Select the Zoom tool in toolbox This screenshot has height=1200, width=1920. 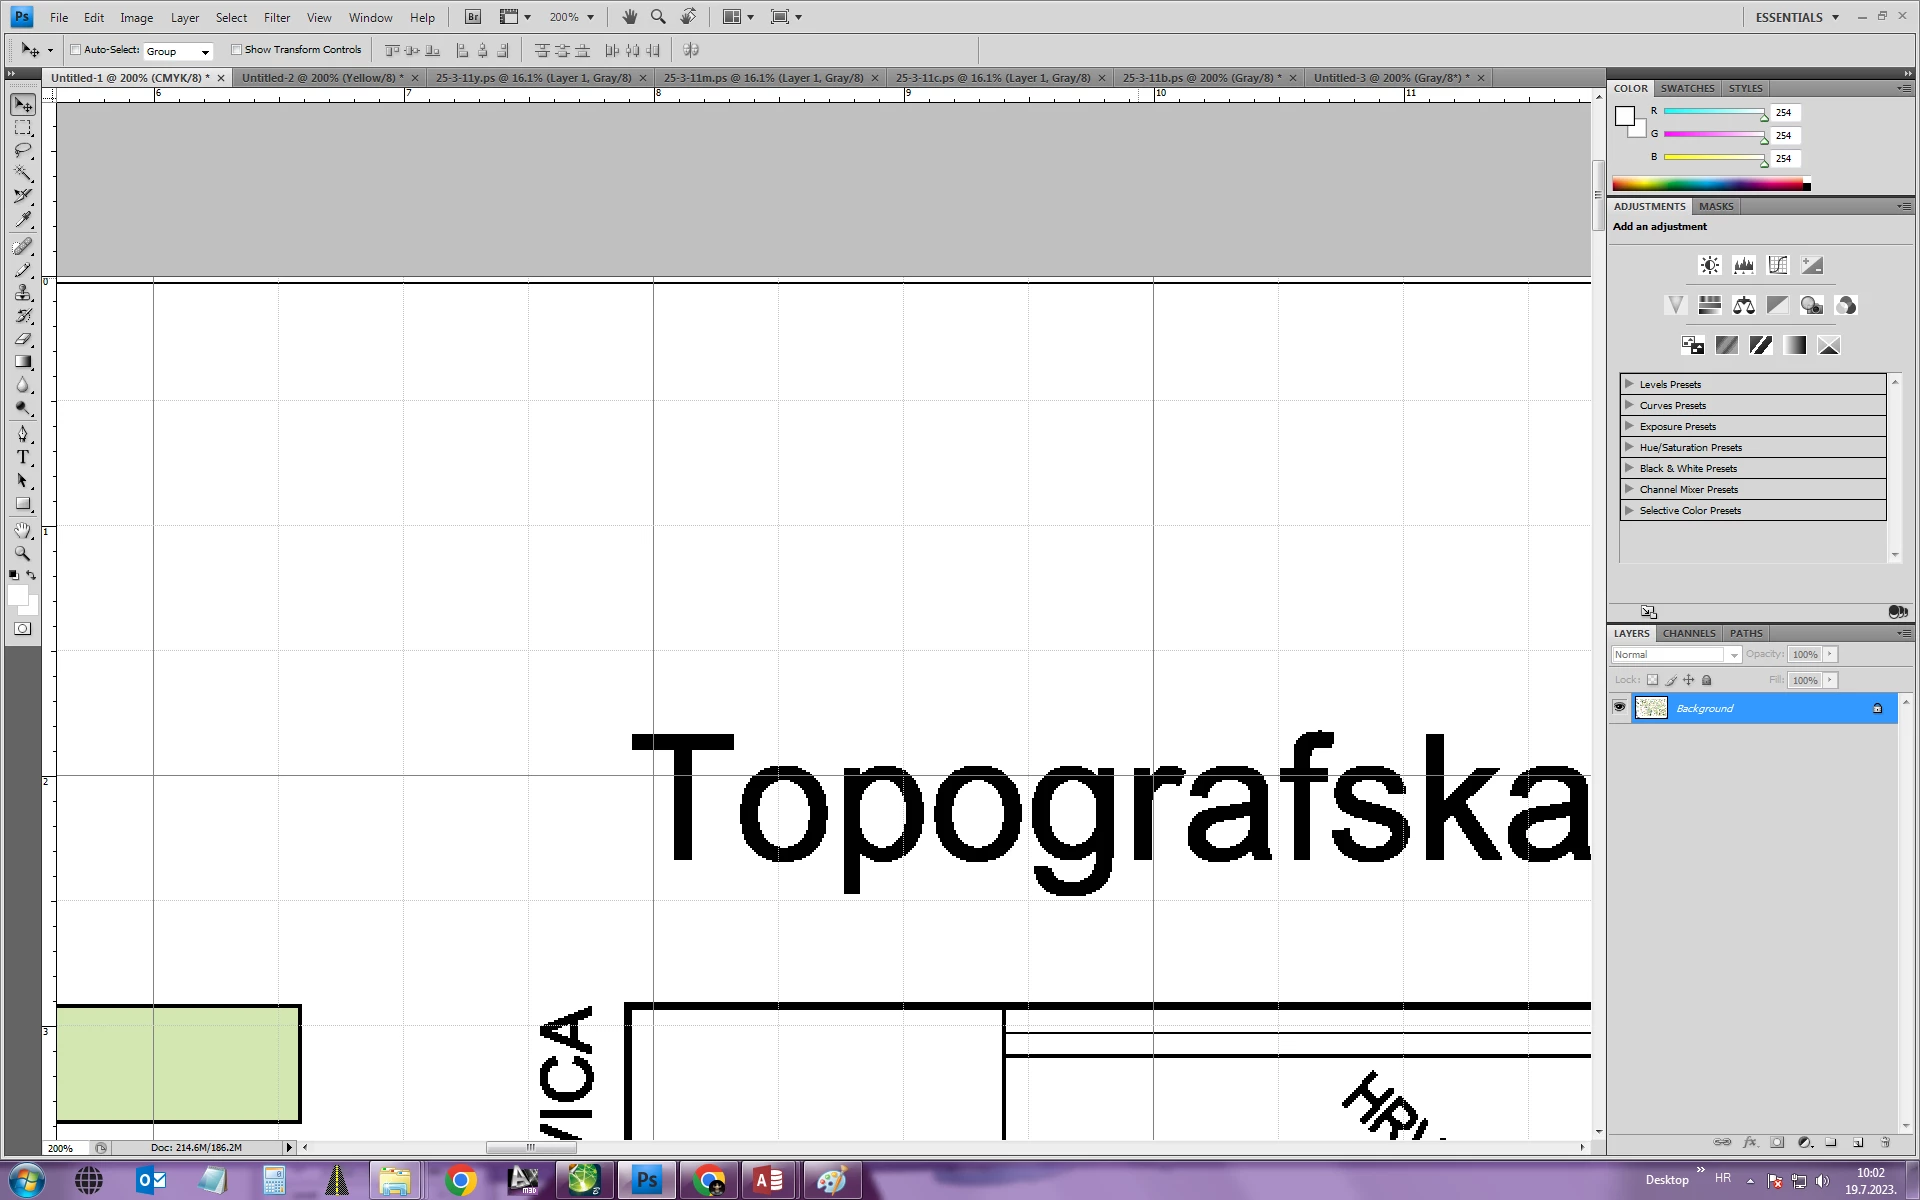point(23,553)
